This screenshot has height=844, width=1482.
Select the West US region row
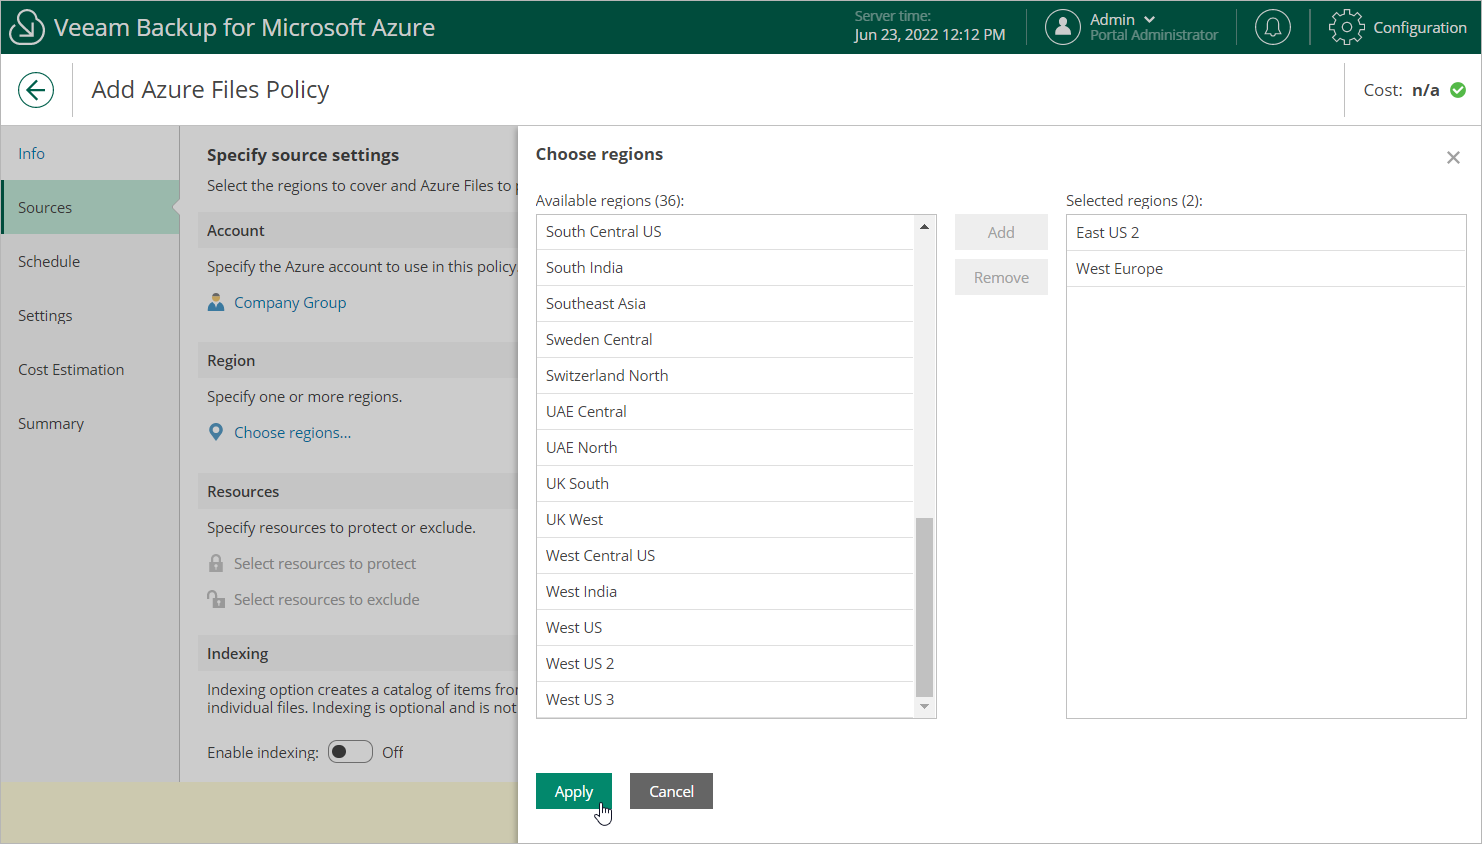tap(725, 627)
